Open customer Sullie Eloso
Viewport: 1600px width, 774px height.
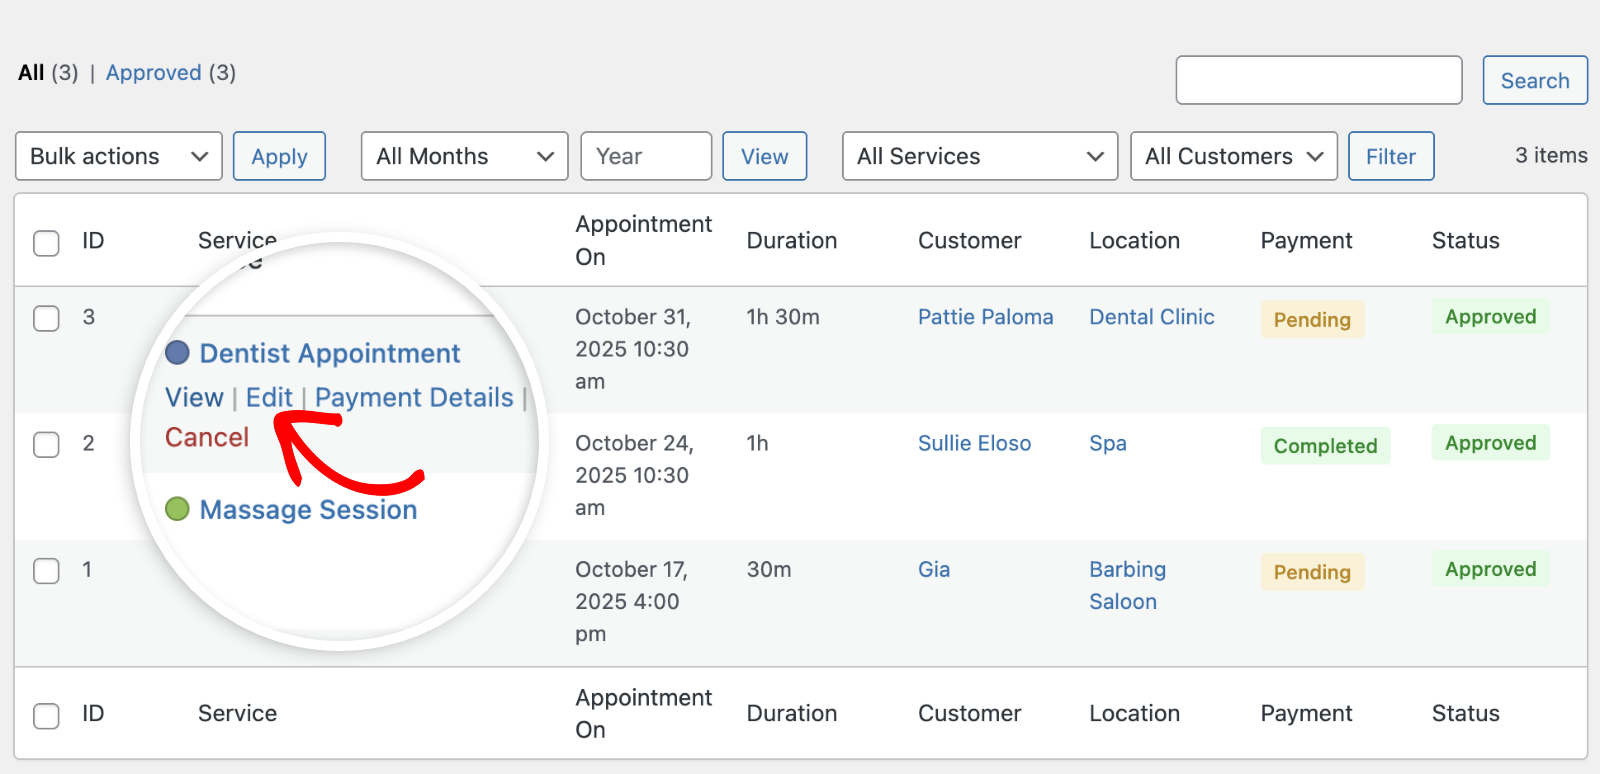[x=974, y=443]
